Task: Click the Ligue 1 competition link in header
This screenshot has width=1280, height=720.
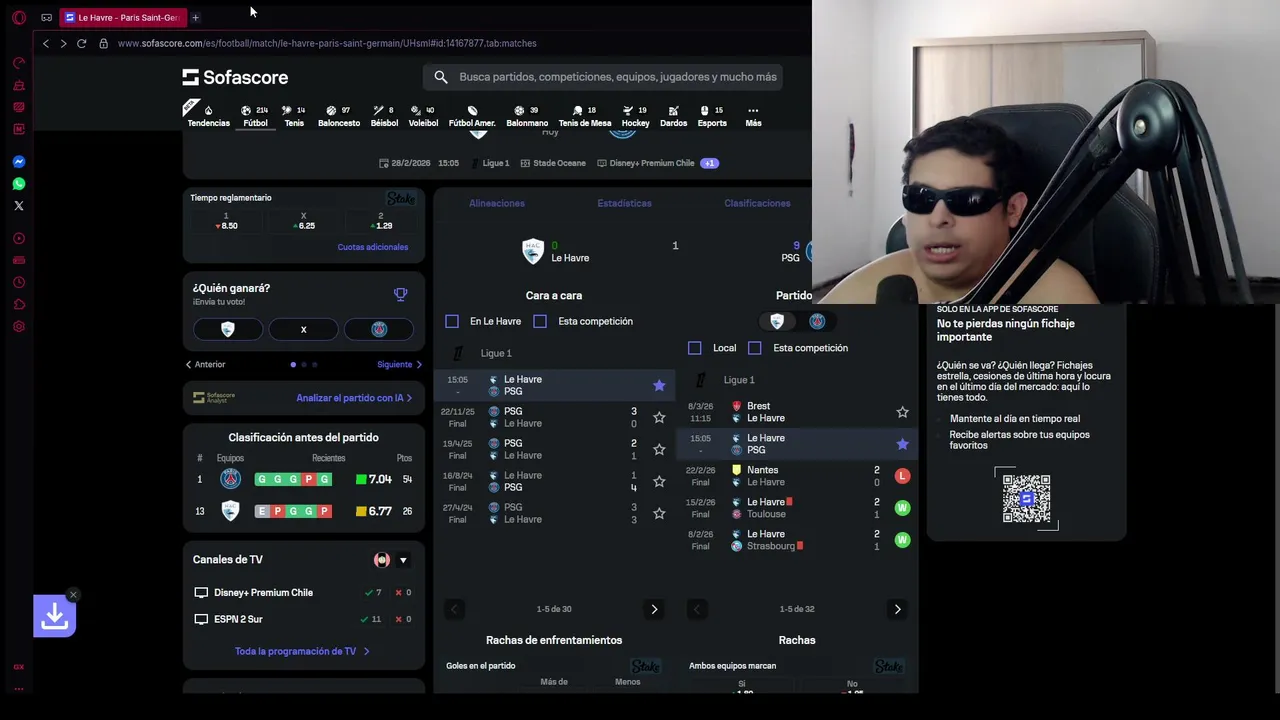Action: [x=496, y=163]
